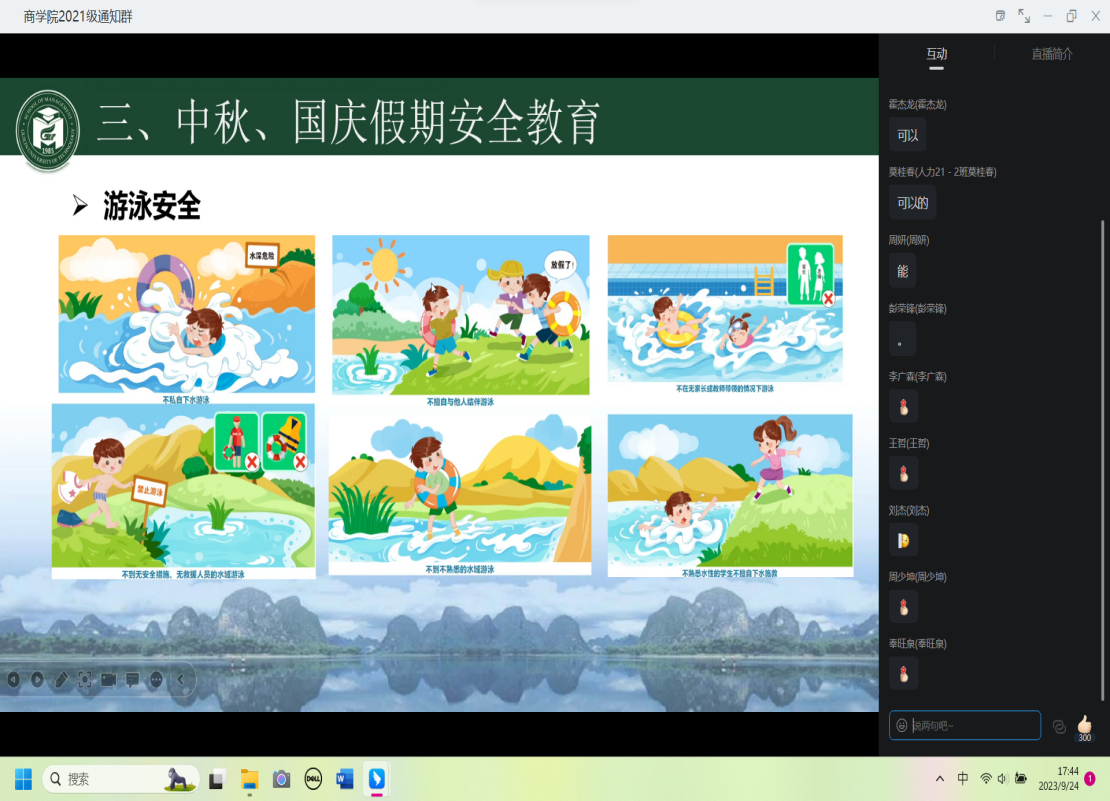Click the window pin icon in title bar
Image resolution: width=1110 pixels, height=801 pixels.
pos(1000,16)
